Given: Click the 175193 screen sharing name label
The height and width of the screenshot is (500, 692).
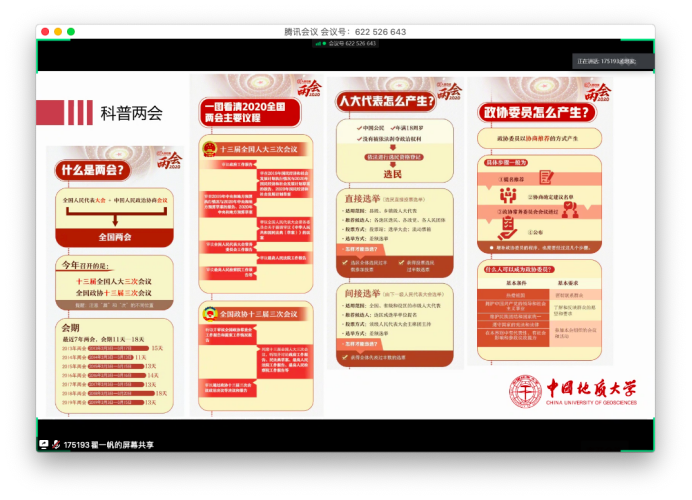Looking at the screenshot, I should (x=108, y=444).
